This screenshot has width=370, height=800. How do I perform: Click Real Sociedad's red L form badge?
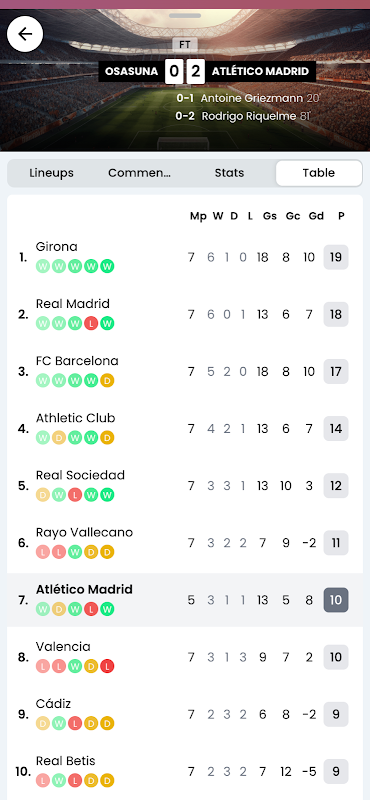coord(75,495)
